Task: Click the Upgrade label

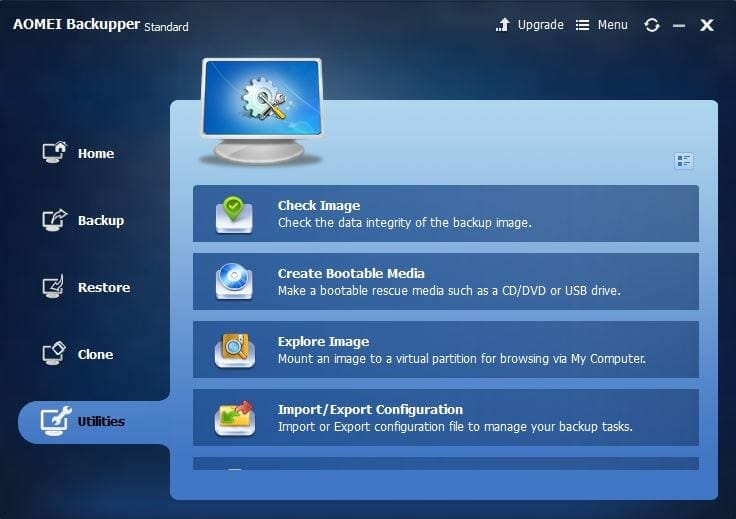Action: tap(541, 25)
